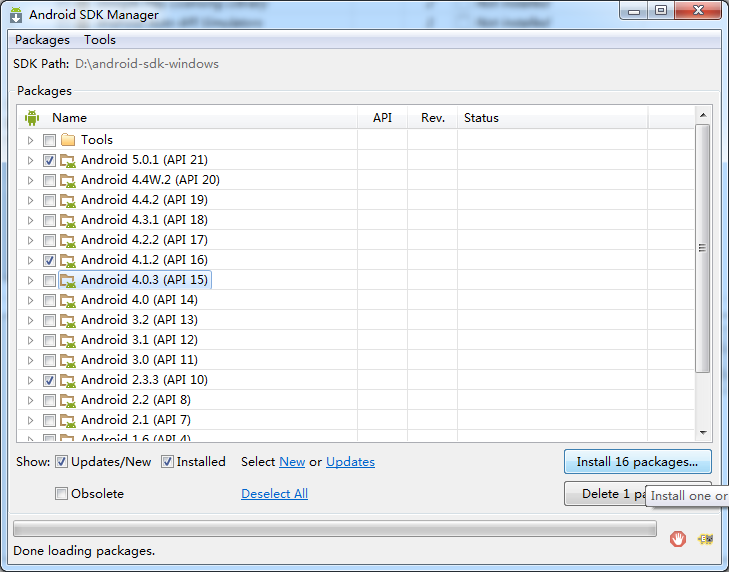Click the Install 16 packages button

(637, 462)
